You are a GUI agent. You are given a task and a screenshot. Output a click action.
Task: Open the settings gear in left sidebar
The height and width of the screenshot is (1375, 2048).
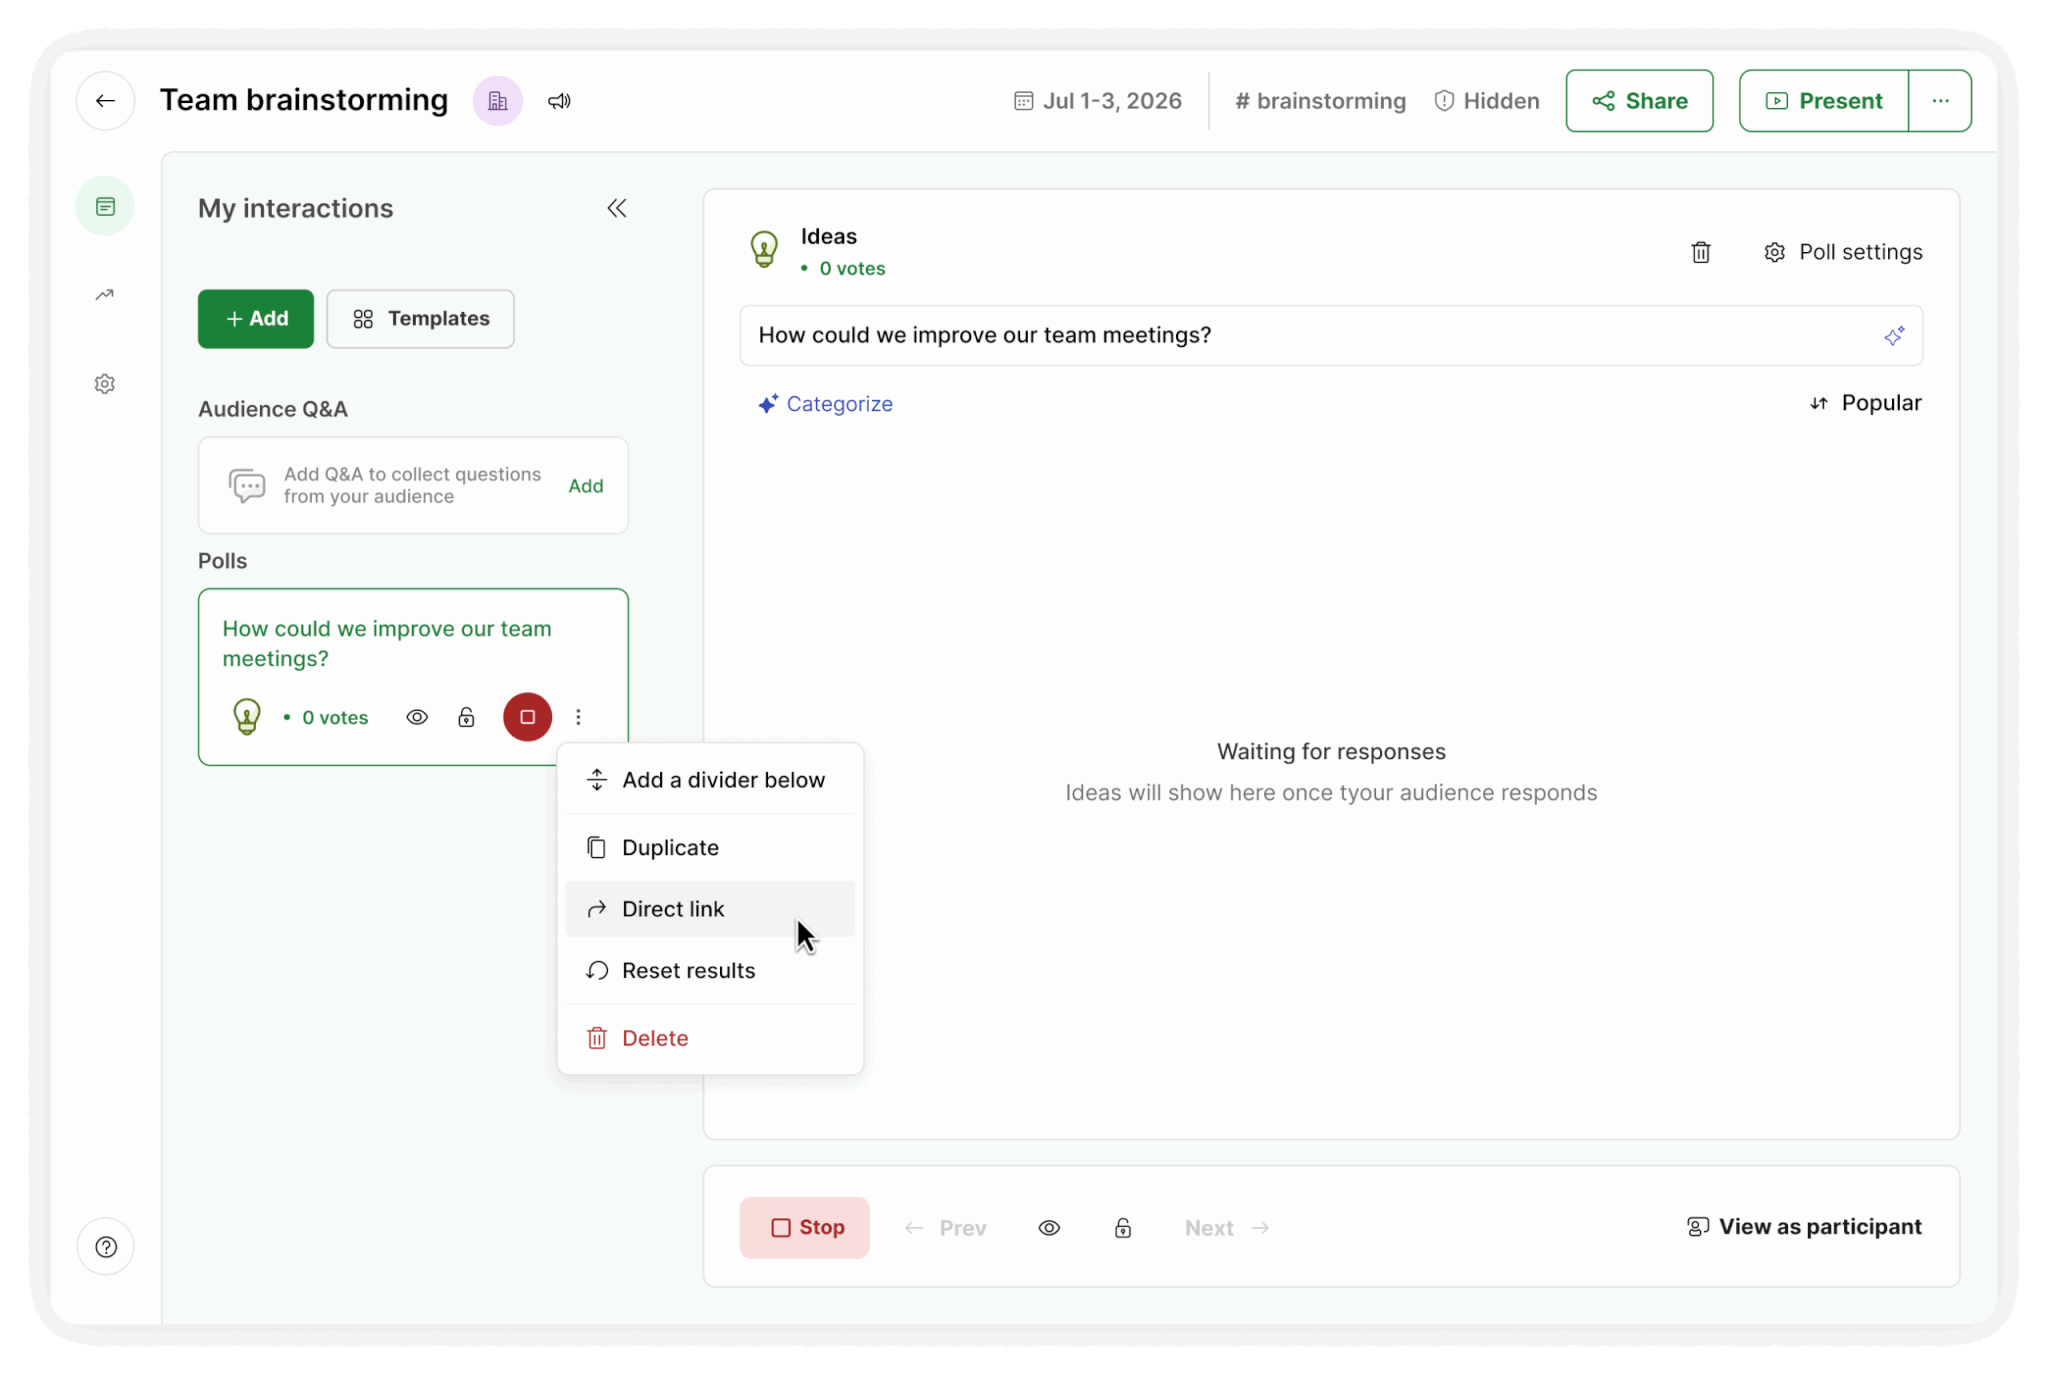105,384
